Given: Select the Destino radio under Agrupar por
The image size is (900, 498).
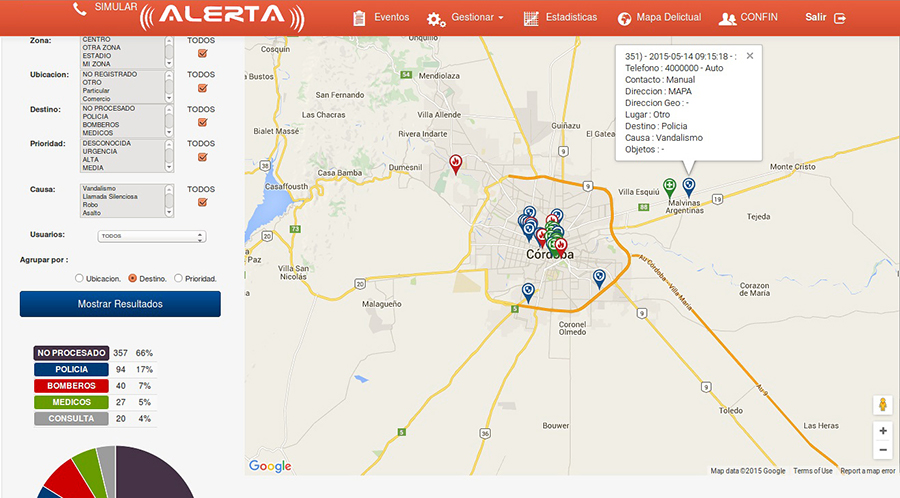Looking at the screenshot, I should point(133,278).
